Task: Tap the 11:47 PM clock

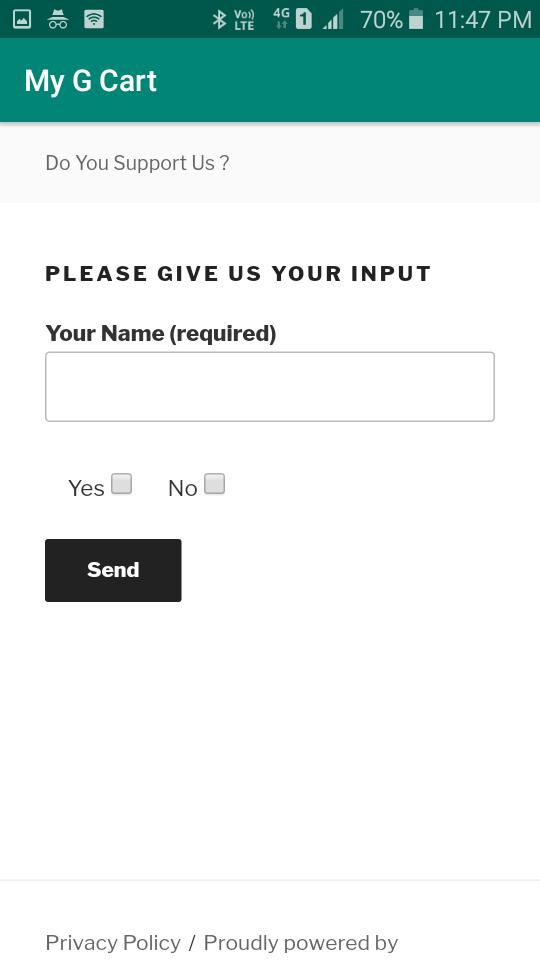Action: [483, 20]
